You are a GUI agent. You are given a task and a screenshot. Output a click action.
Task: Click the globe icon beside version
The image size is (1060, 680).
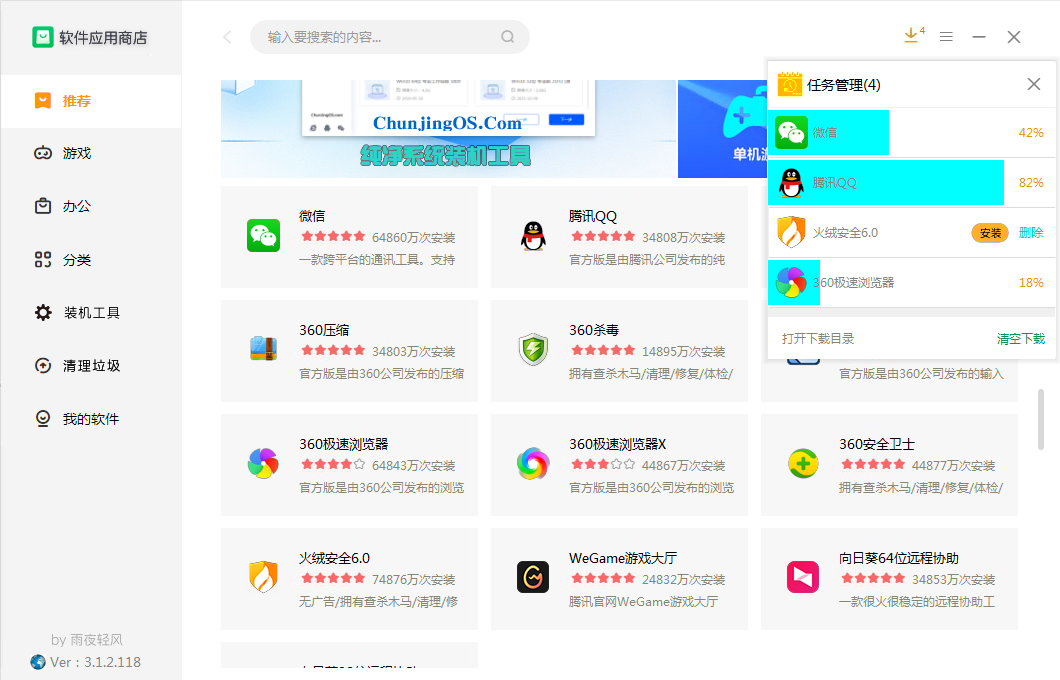[38, 662]
